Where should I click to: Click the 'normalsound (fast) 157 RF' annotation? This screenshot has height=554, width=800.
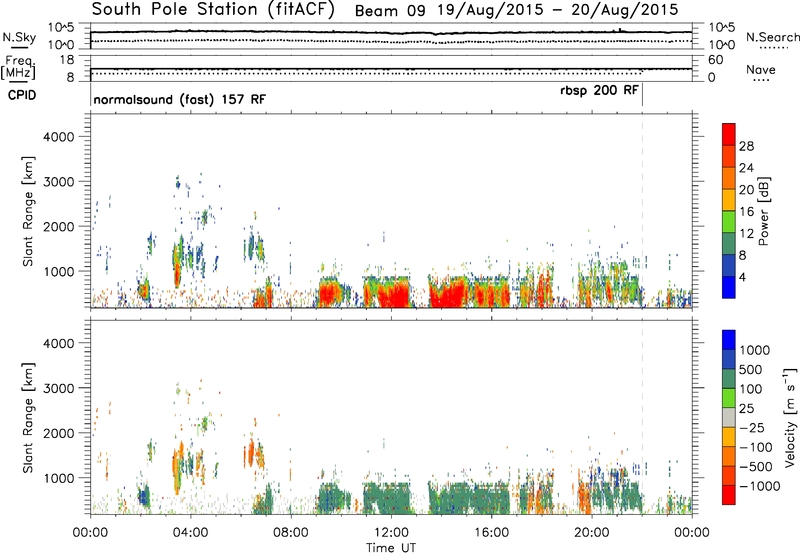tap(180, 99)
